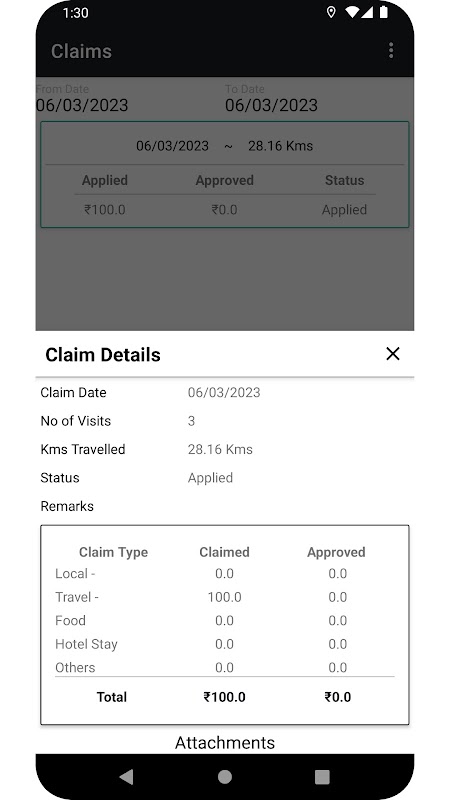Tap the Claimed total ₹100.0 value
Viewport: 450px width, 800px height.
(x=224, y=697)
